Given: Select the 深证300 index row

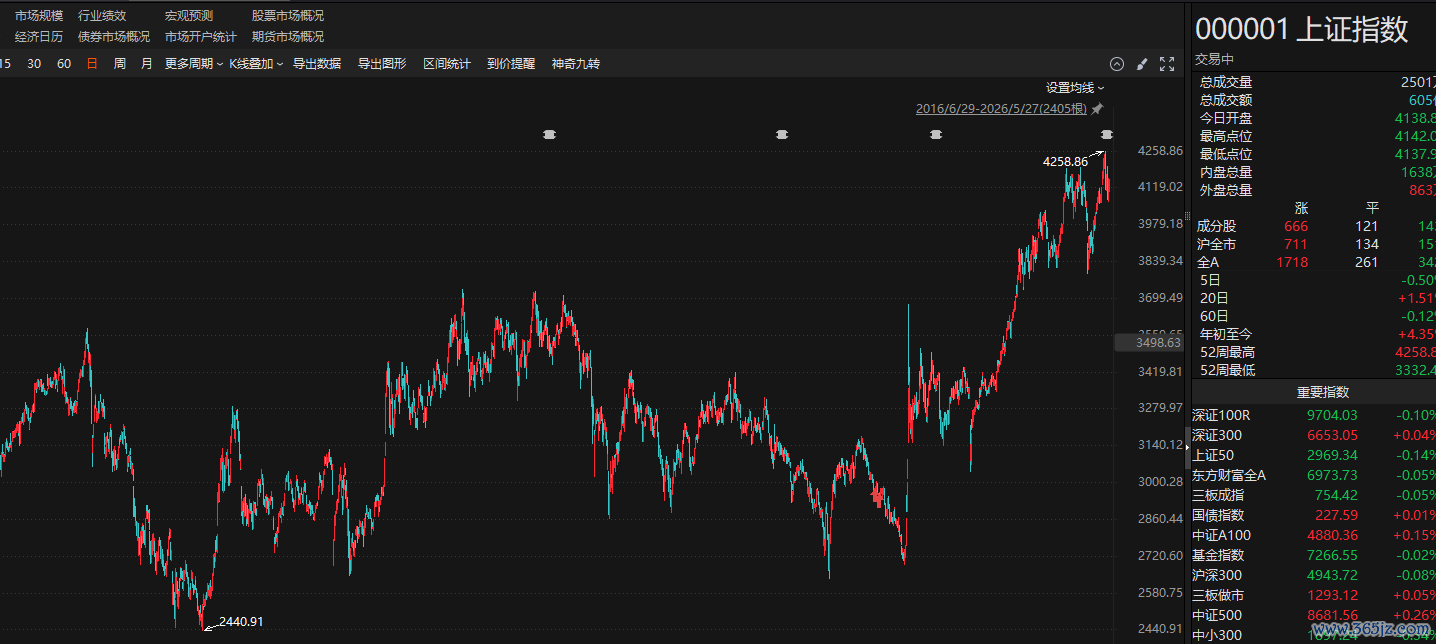Looking at the screenshot, I should (x=1314, y=435).
